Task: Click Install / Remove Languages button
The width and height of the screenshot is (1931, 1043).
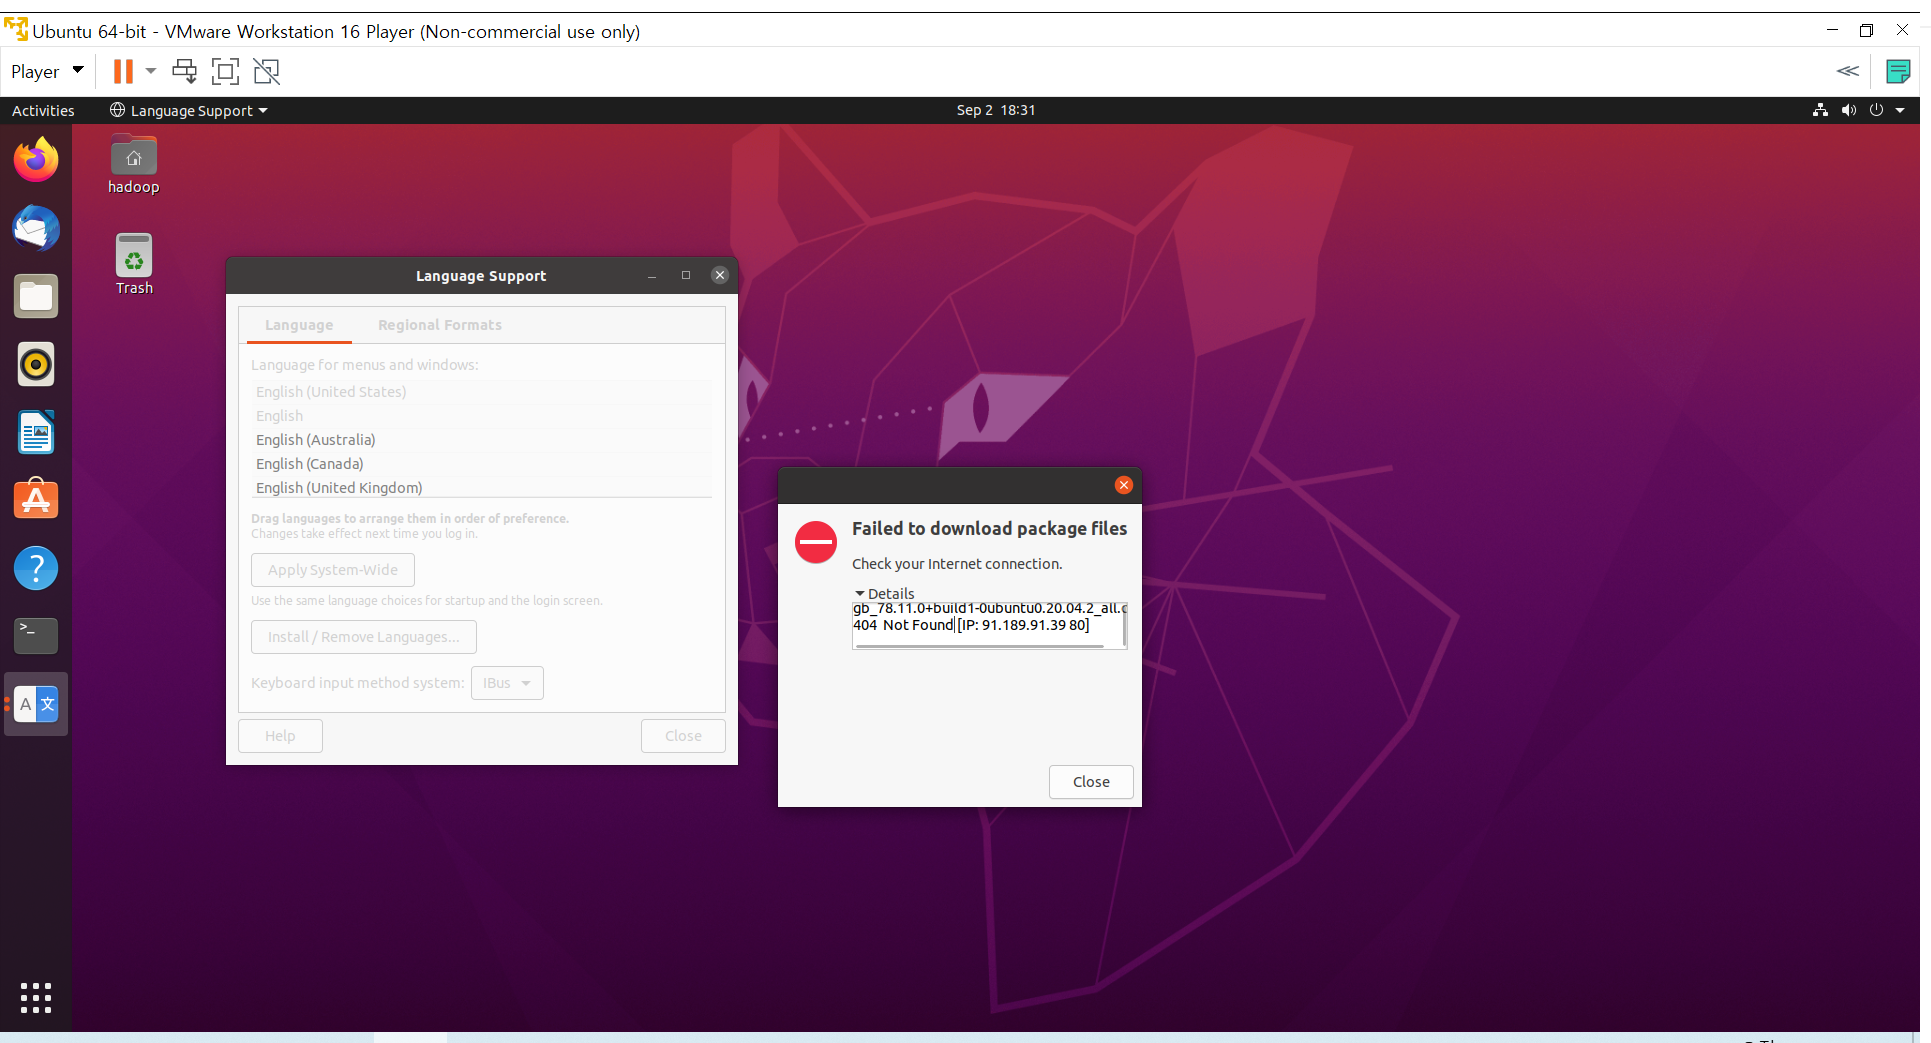Action: coord(364,637)
